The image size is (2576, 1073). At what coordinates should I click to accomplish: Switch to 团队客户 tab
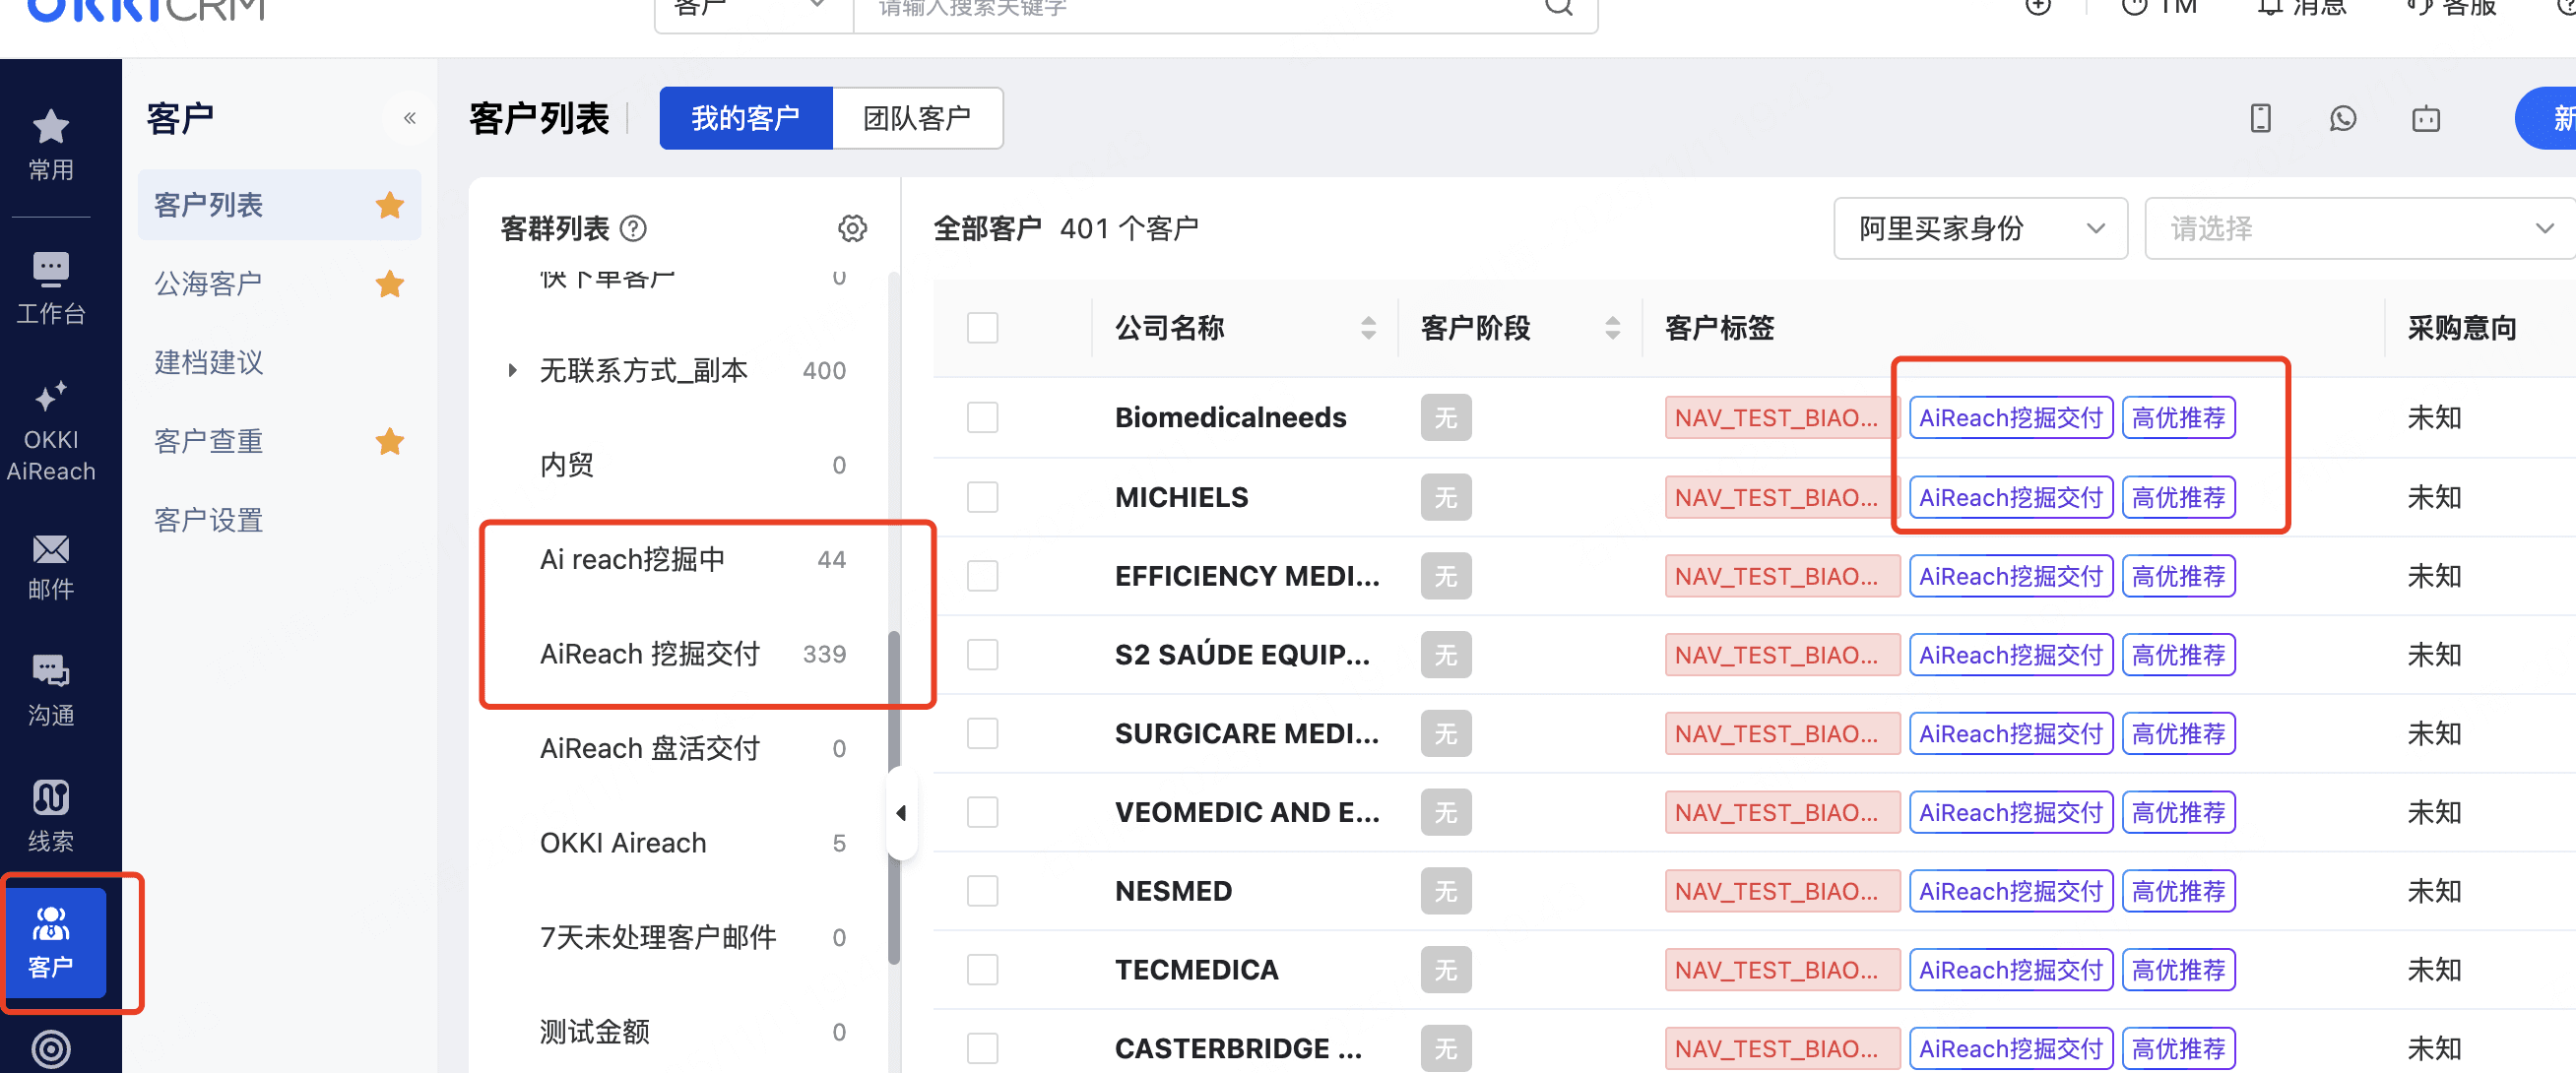pyautogui.click(x=916, y=119)
